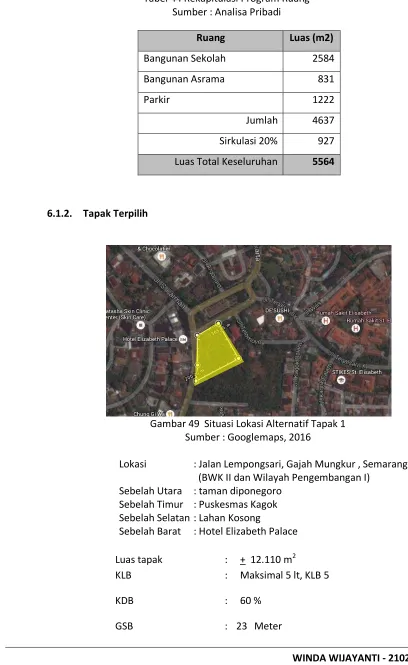Viewport: 408px width, 665px height.
Task: Click the DE'SUSHI restaurant marker on map
Action: [x=279, y=318]
